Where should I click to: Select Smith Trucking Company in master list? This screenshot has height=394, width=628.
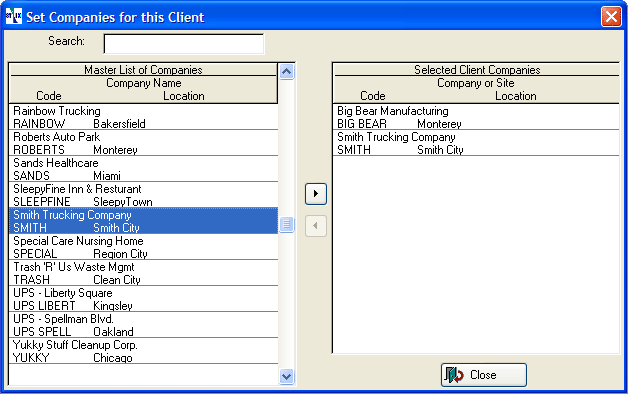click(143, 221)
